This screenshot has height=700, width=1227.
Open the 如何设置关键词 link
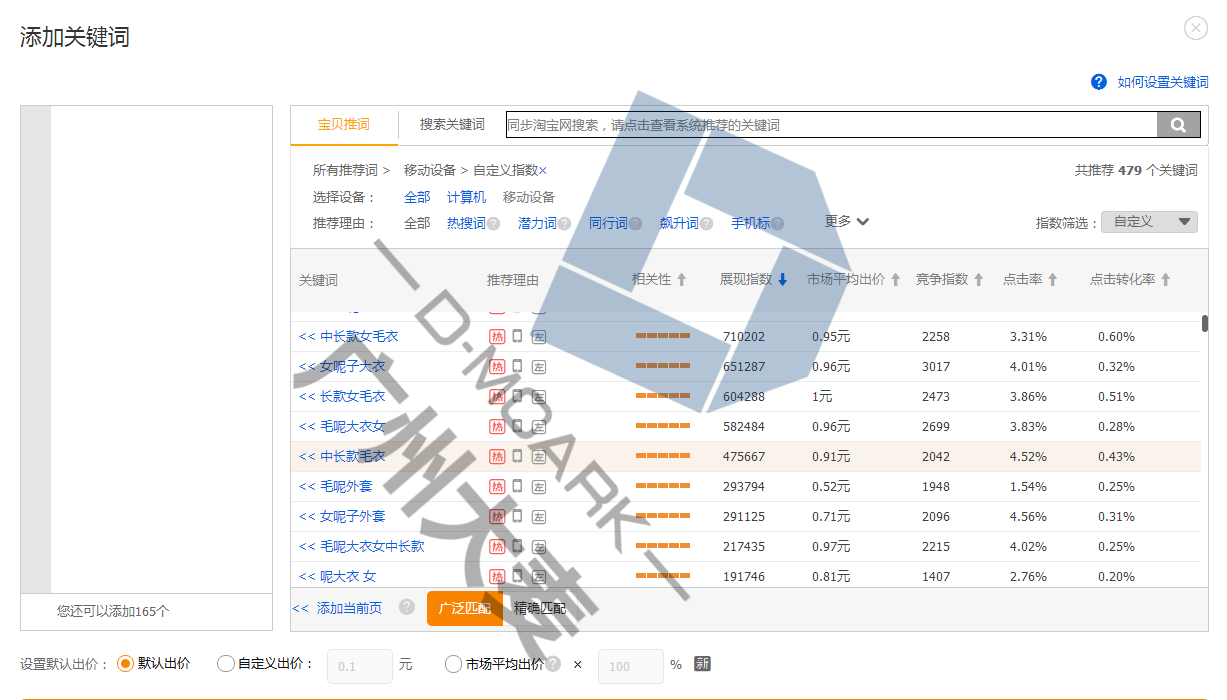point(1163,82)
